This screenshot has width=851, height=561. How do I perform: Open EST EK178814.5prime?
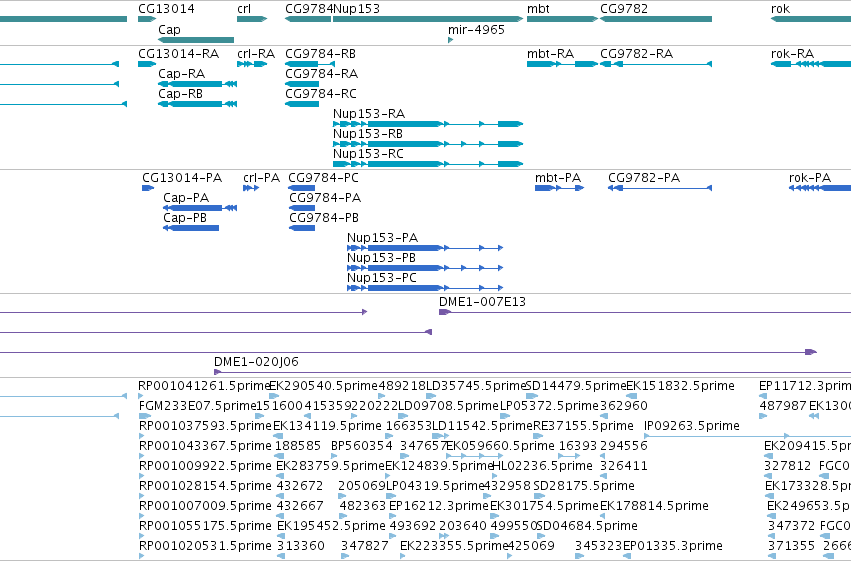click(654, 506)
